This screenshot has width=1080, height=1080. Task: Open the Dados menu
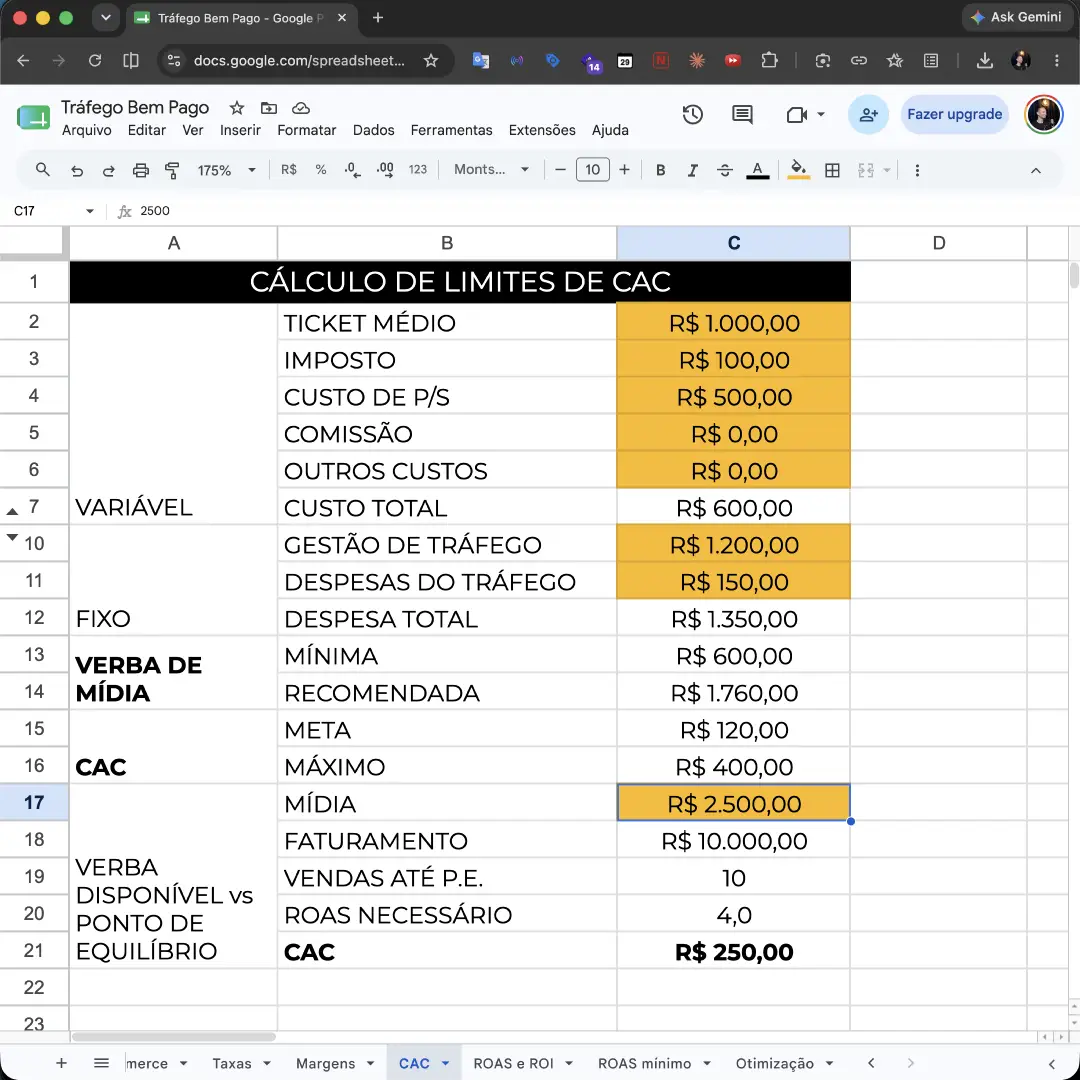(x=373, y=130)
